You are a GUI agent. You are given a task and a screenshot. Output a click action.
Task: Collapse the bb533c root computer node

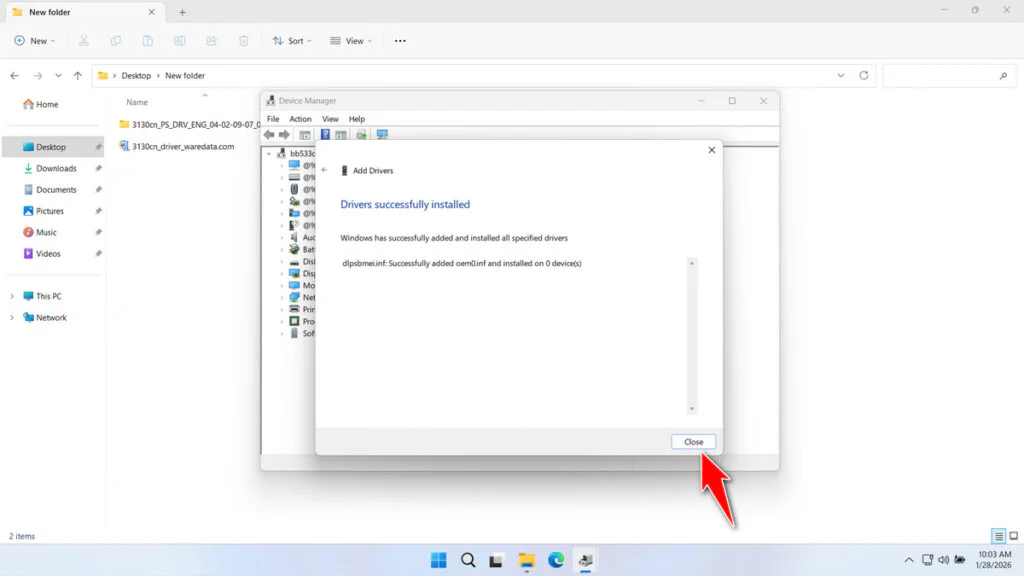coord(269,154)
